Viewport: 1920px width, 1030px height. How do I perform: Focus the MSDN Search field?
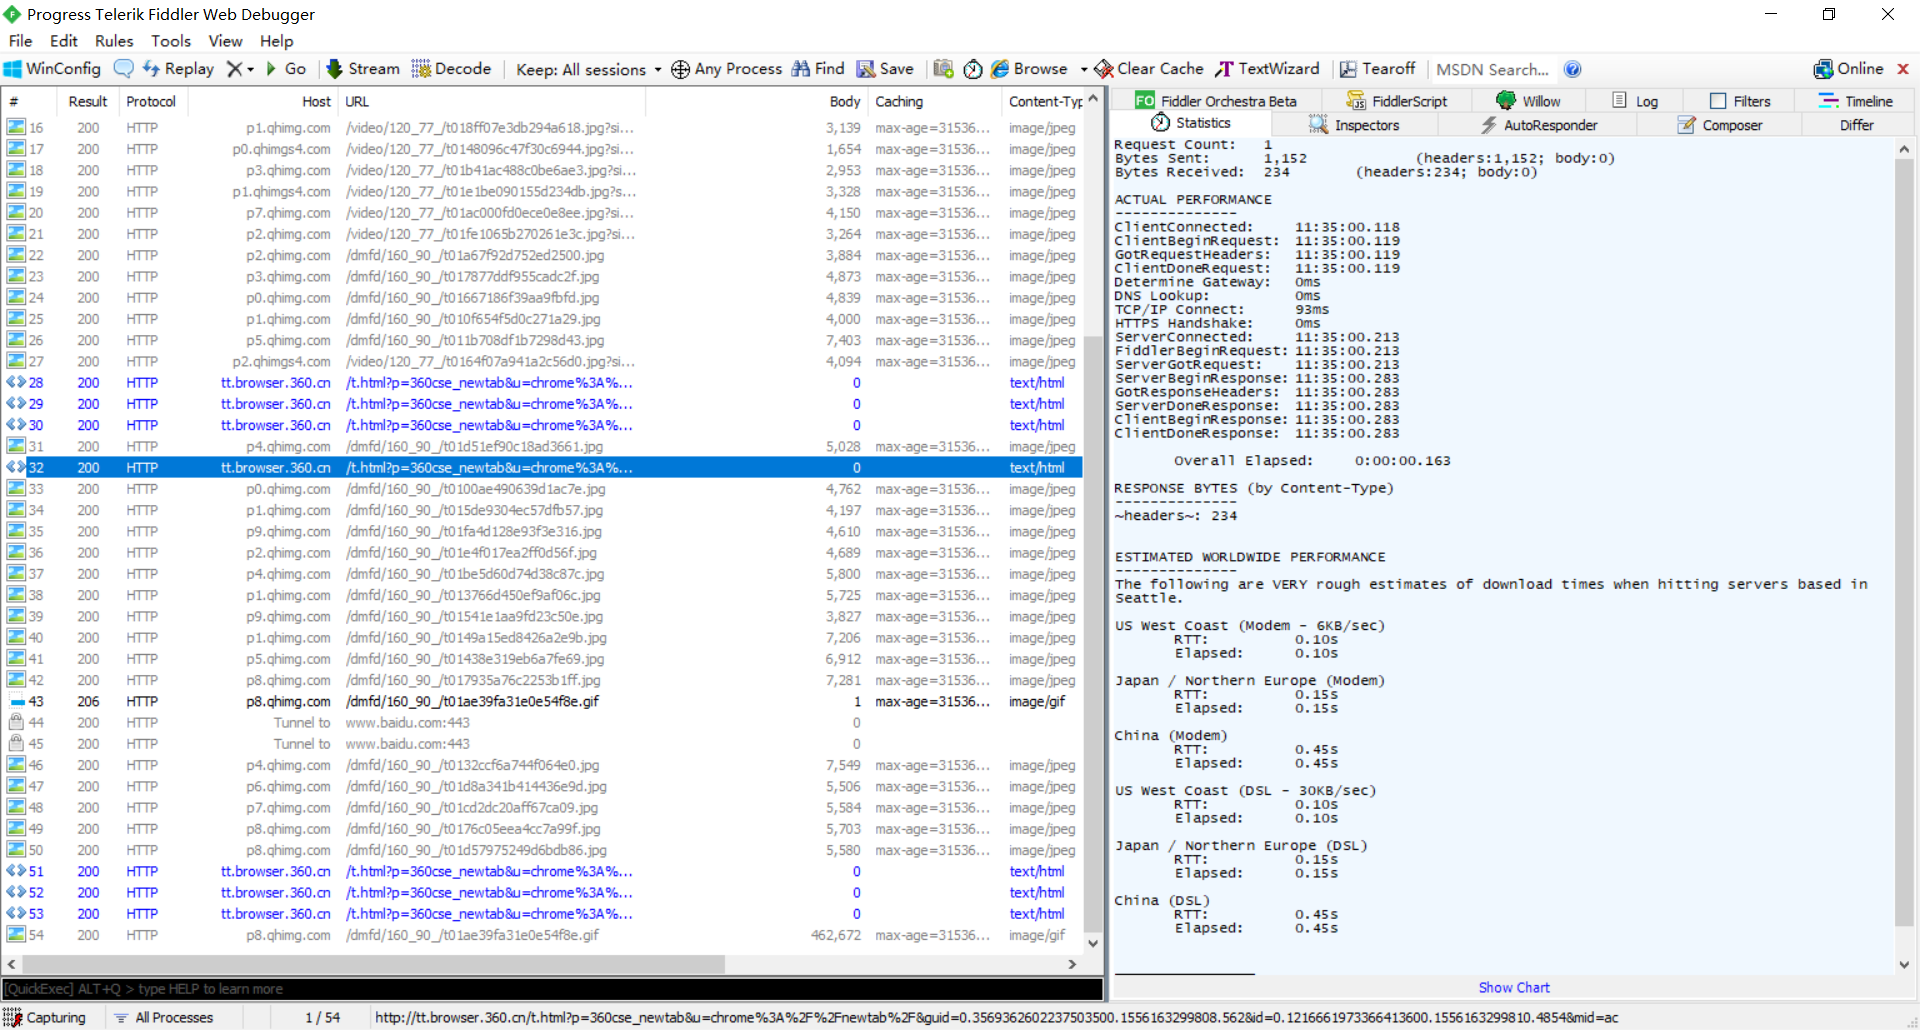(1492, 69)
